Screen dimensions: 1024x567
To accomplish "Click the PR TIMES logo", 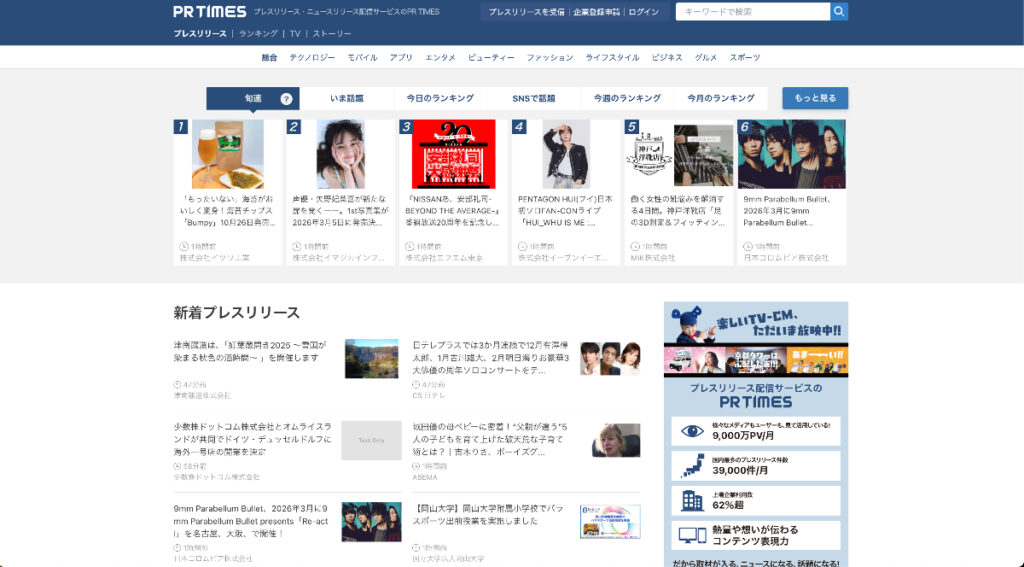I will pyautogui.click(x=209, y=12).
